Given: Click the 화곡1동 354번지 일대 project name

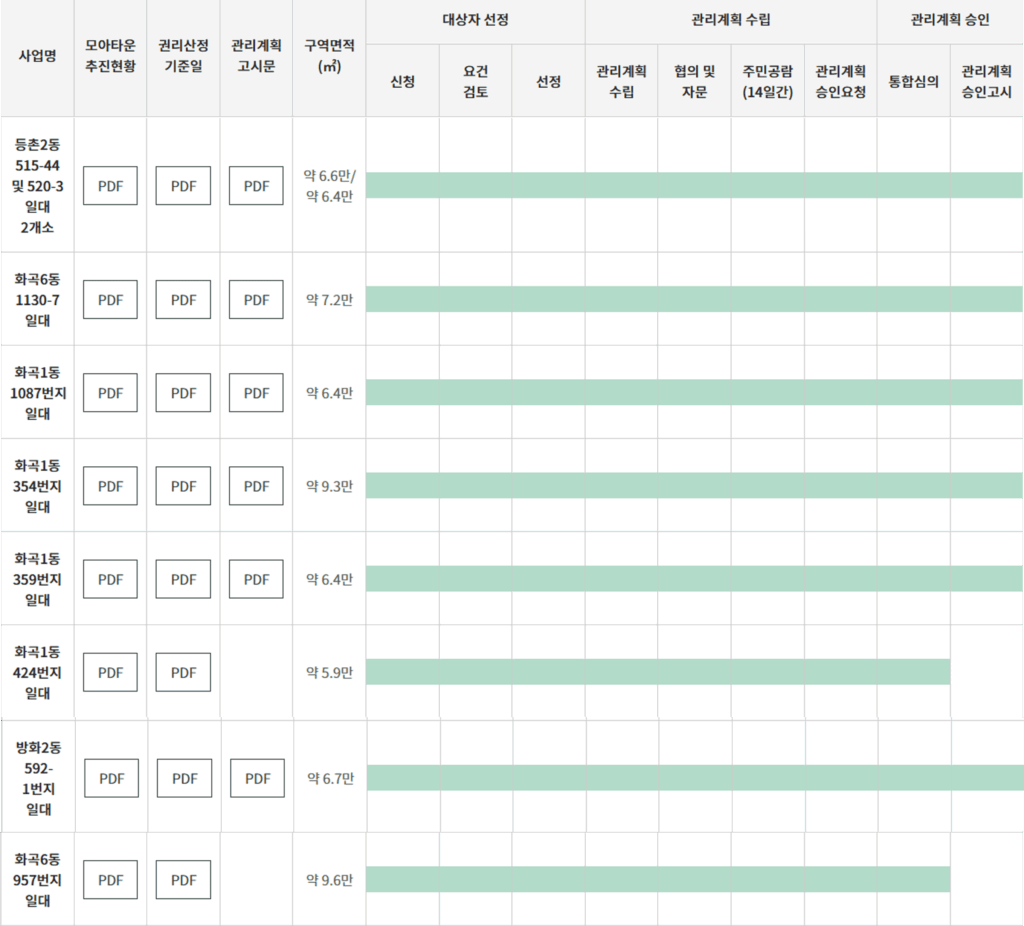Looking at the screenshot, I should pyautogui.click(x=37, y=486).
